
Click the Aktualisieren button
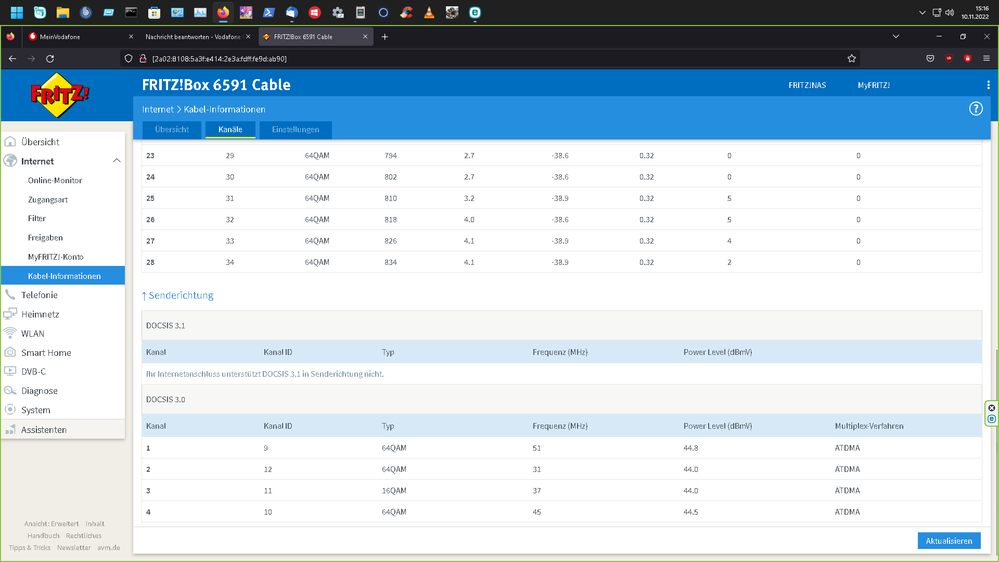point(949,541)
